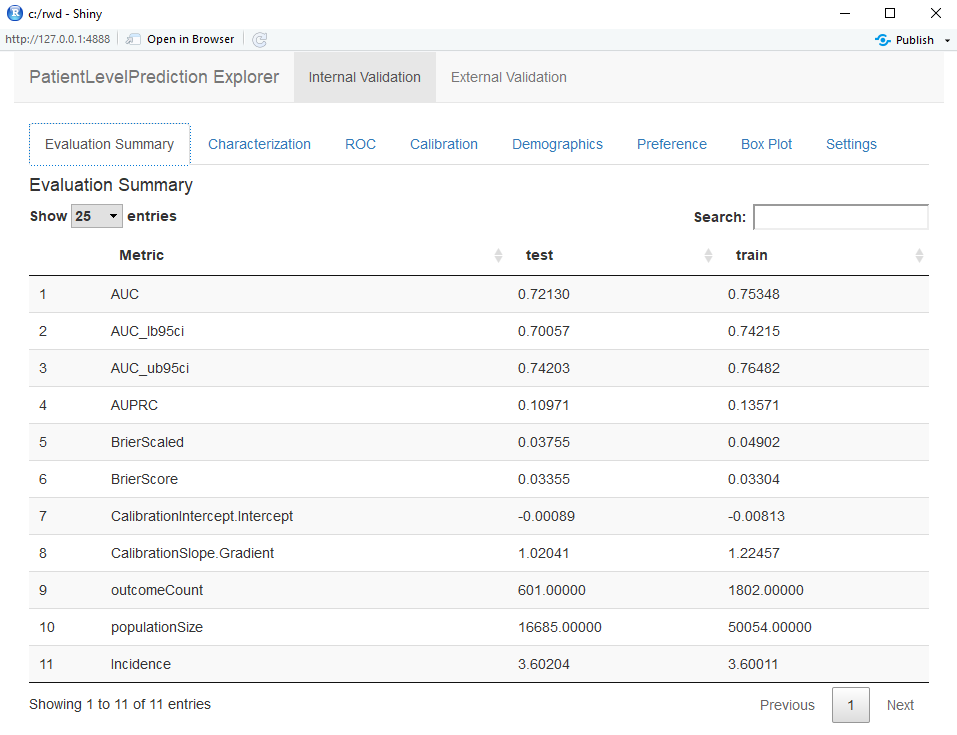Click the R Shiny app icon in title bar
This screenshot has height=735, width=957.
14,13
